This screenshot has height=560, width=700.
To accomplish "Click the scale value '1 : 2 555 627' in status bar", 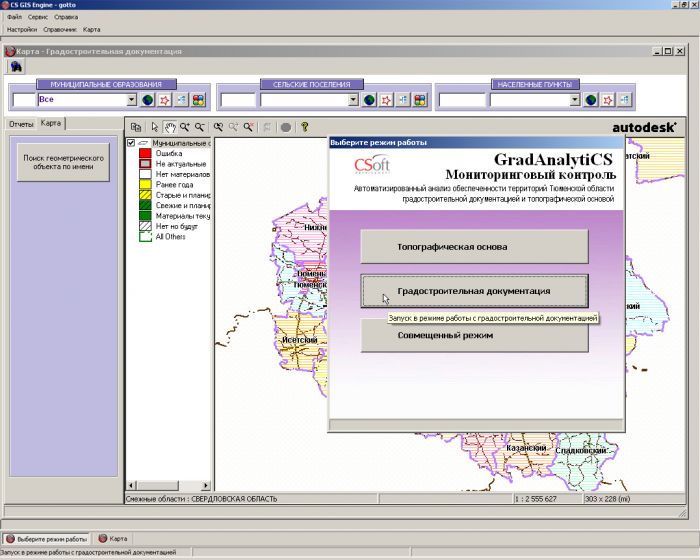I will click(x=536, y=499).
